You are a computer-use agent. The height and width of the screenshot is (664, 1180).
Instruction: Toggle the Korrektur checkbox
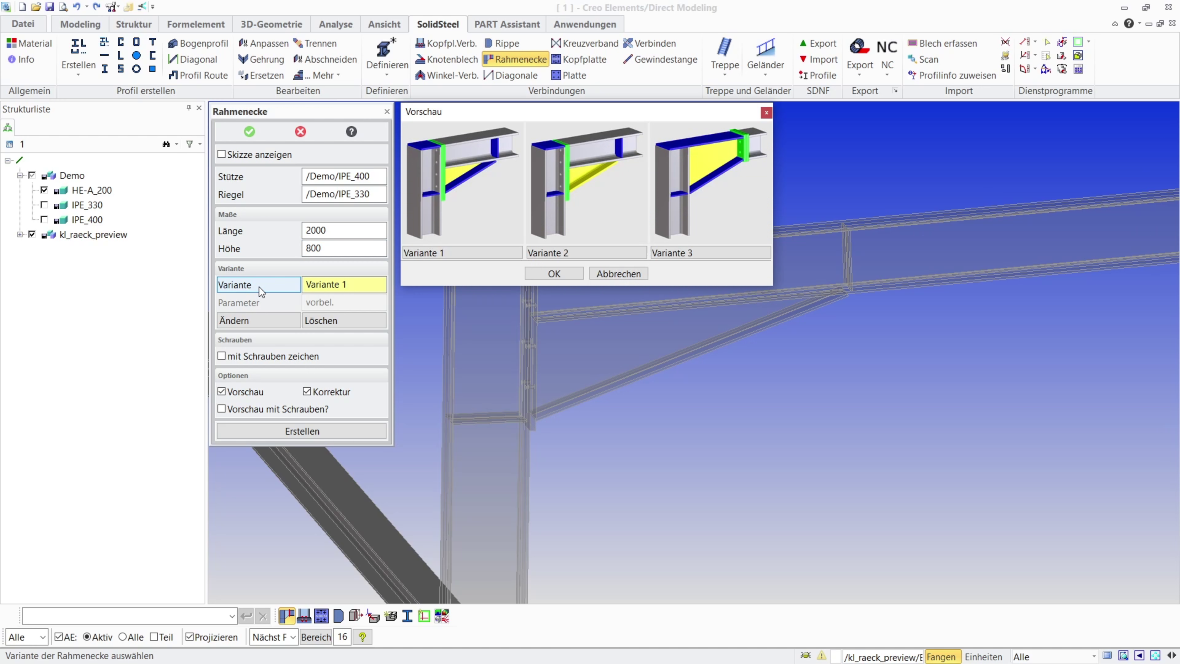307,391
